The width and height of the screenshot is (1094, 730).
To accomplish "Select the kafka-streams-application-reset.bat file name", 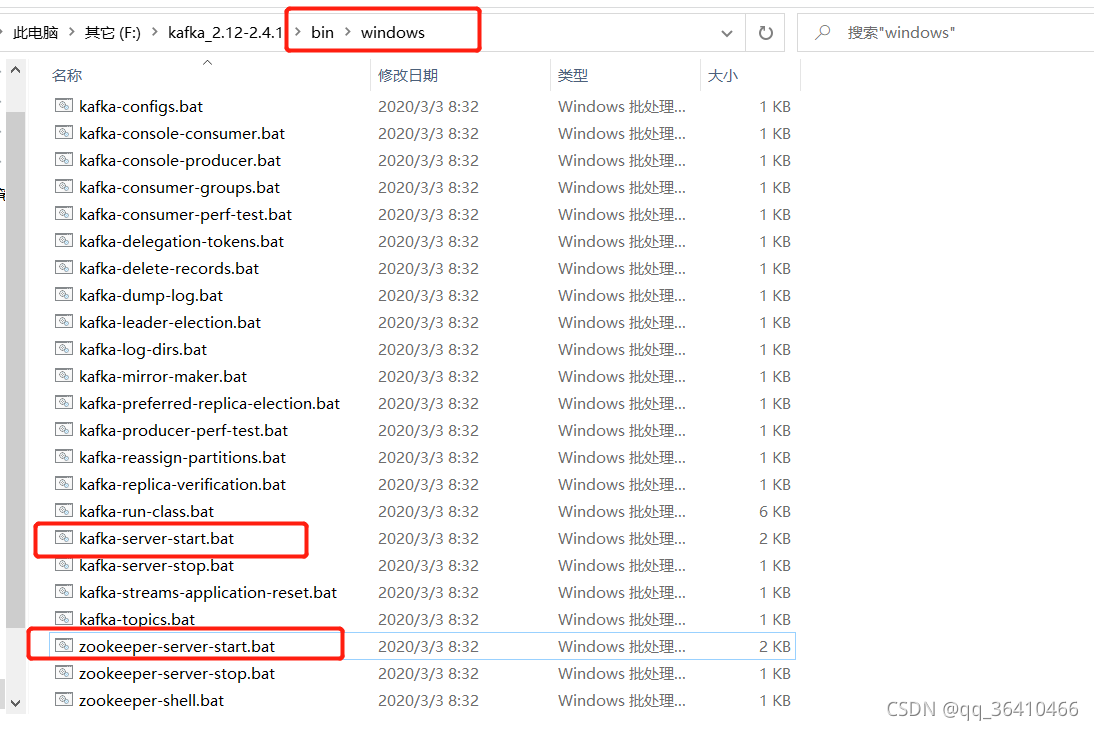I will pyautogui.click(x=208, y=593).
